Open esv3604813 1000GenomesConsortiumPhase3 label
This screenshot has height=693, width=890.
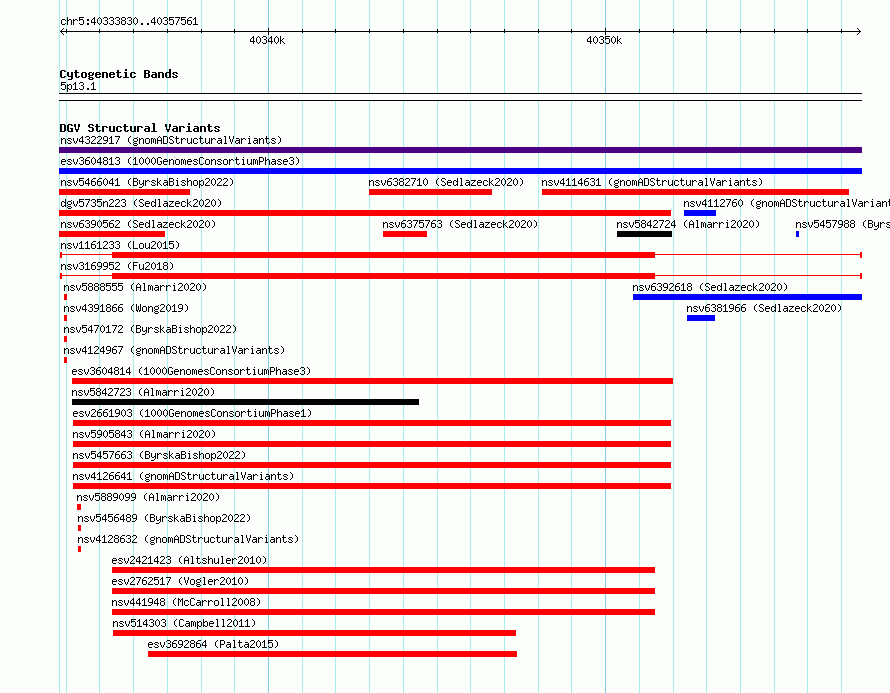(180, 161)
